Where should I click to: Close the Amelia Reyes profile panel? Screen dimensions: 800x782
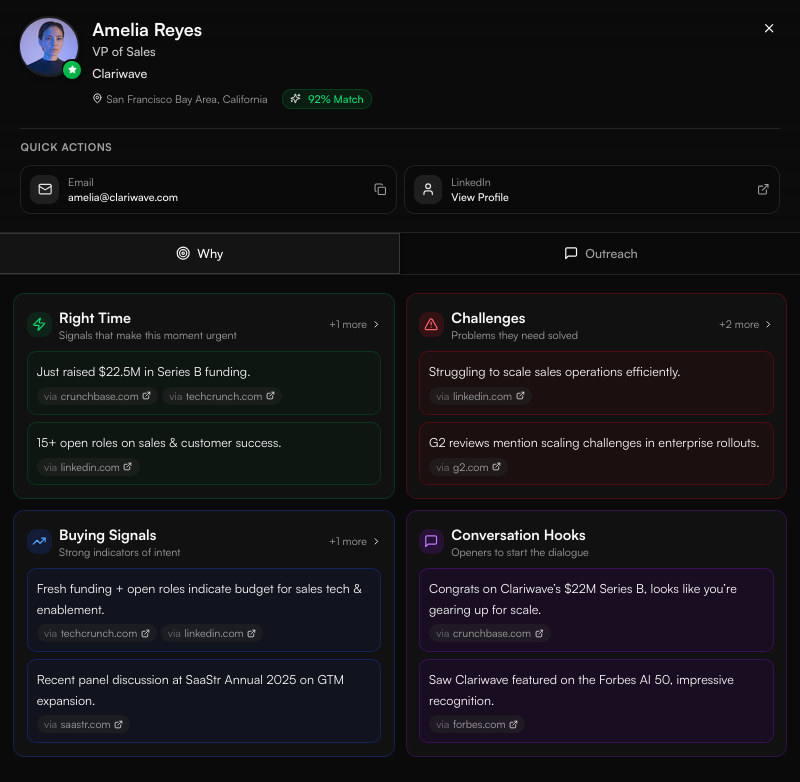769,29
